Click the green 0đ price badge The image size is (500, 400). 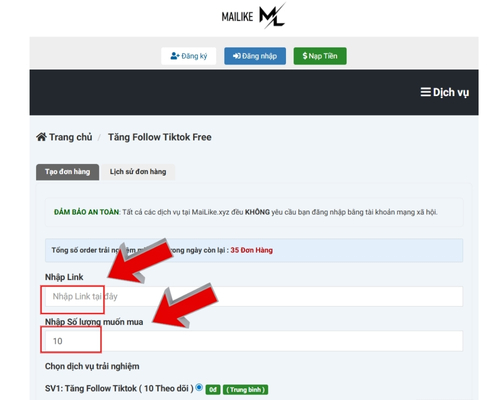click(213, 389)
